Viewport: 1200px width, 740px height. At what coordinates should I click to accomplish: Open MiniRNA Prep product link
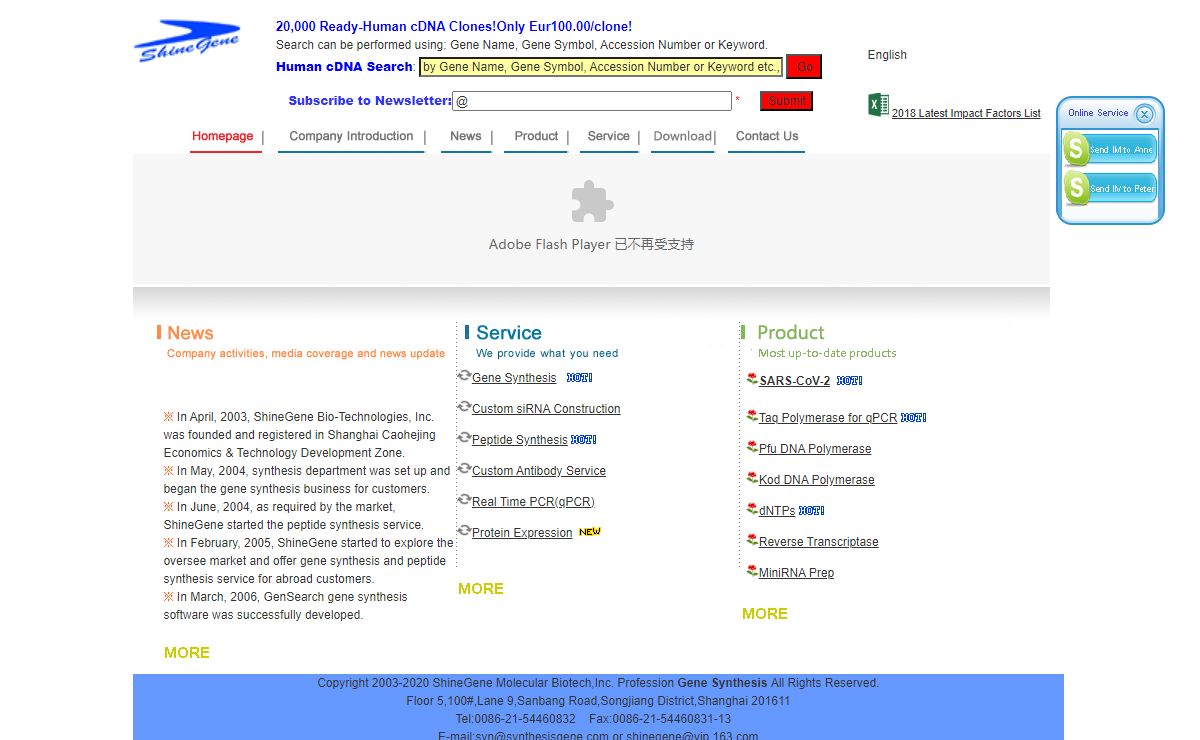pos(796,573)
